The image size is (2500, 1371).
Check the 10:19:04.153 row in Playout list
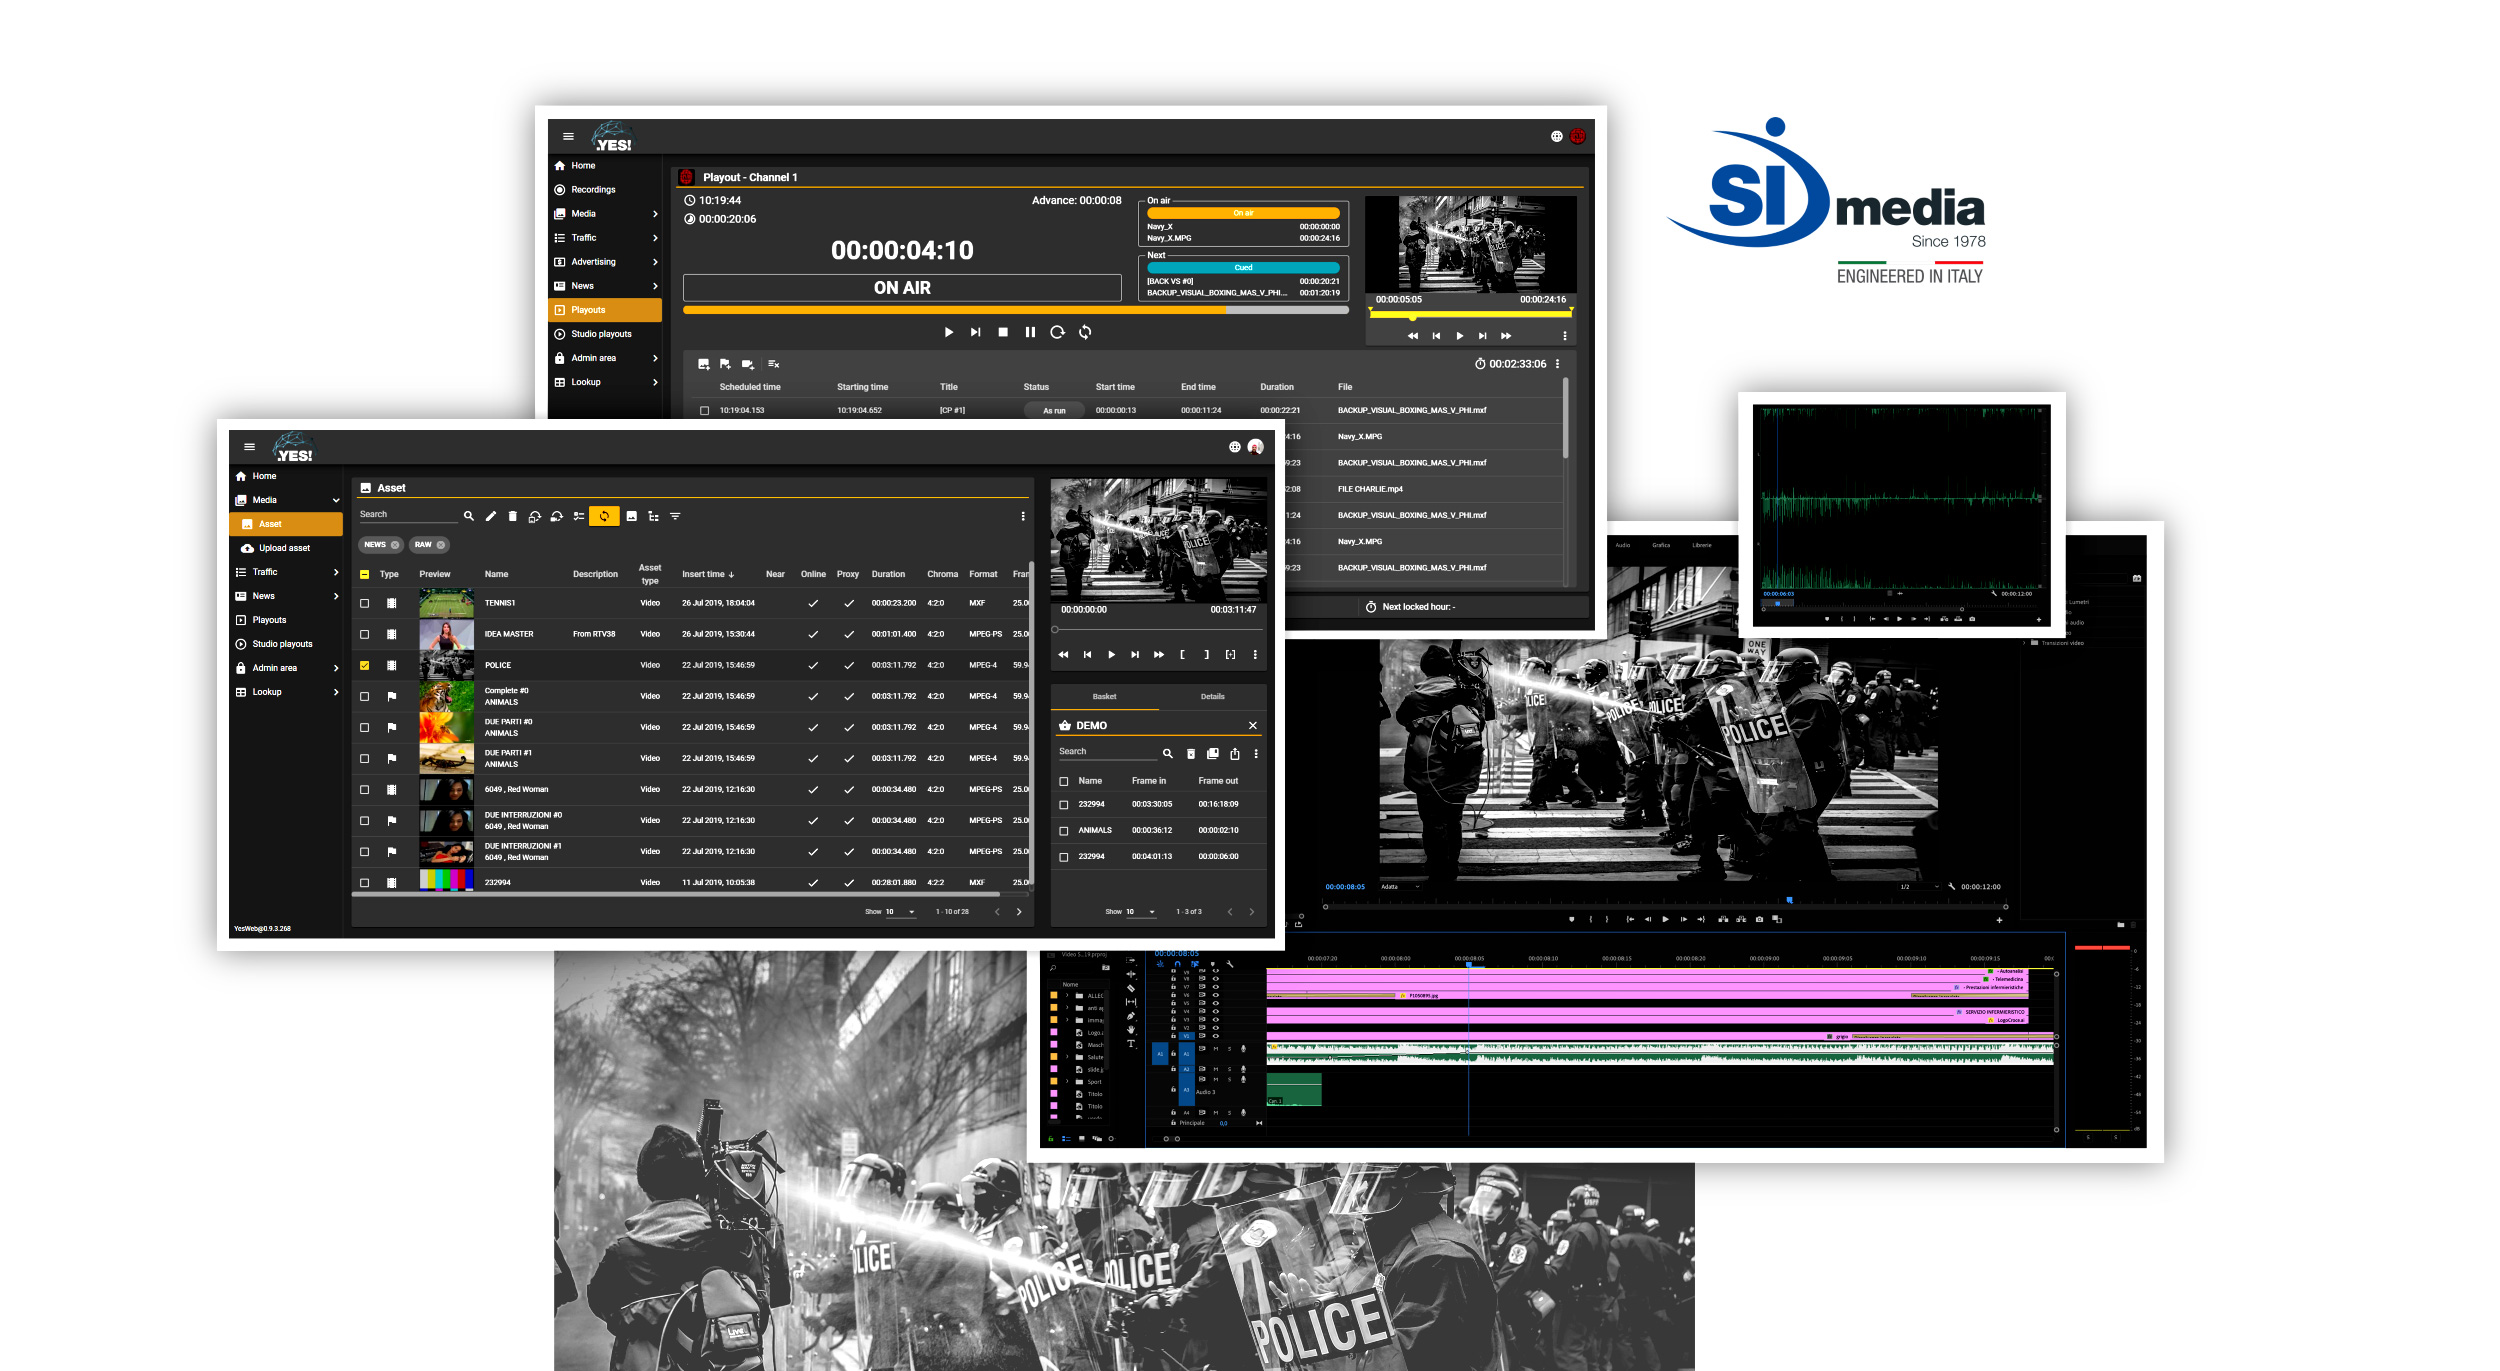[x=704, y=410]
